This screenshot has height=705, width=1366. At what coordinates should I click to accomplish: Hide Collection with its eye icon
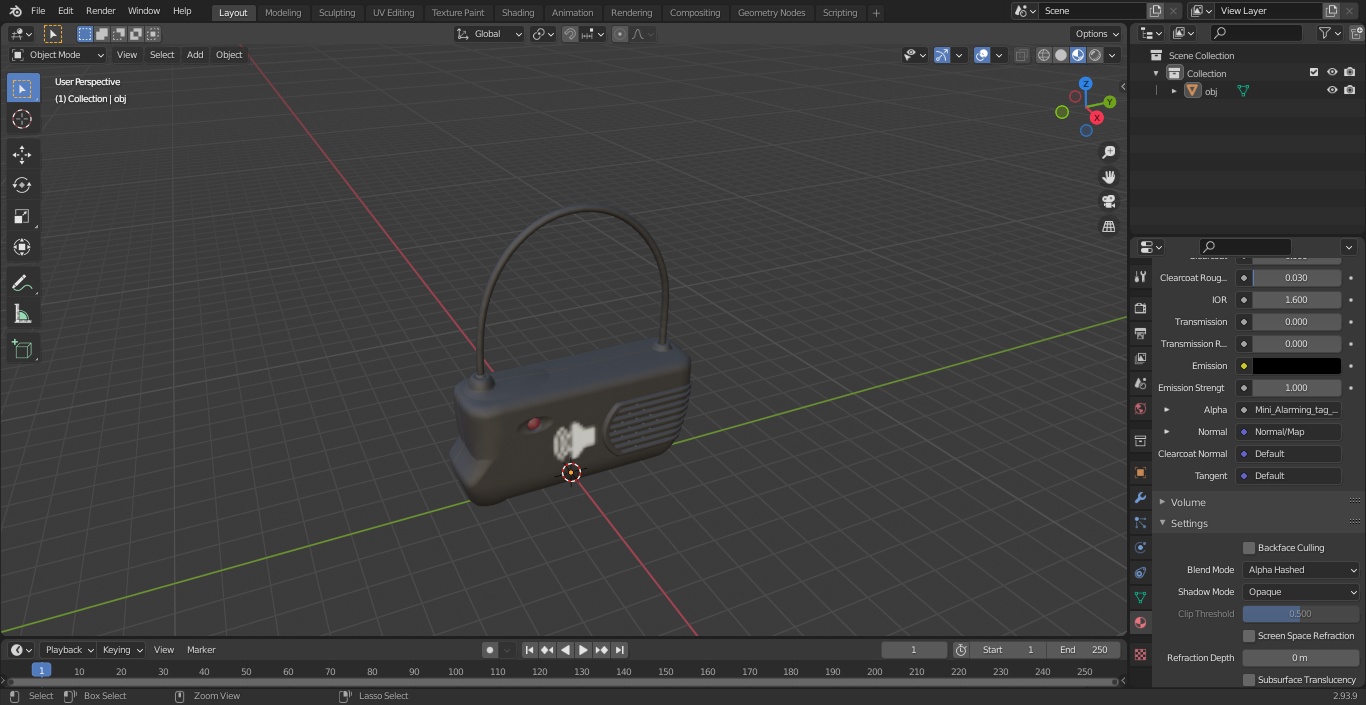(x=1332, y=72)
